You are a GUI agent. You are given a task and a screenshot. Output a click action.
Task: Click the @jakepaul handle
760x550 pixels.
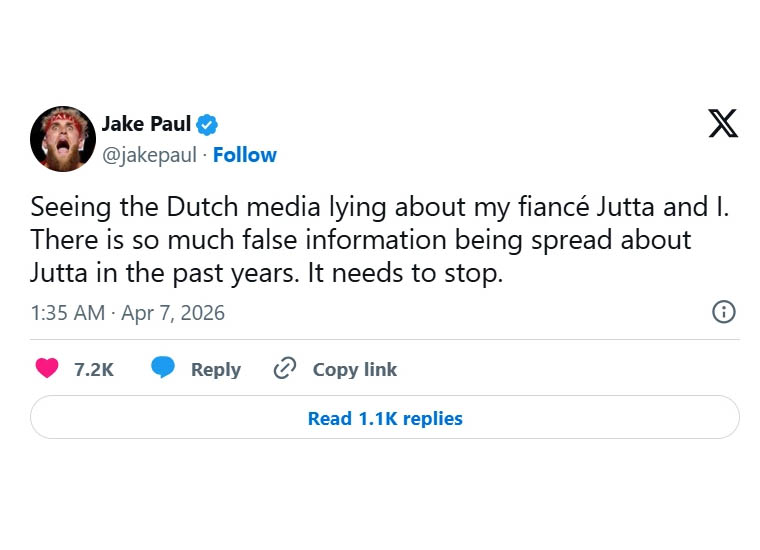click(x=149, y=155)
